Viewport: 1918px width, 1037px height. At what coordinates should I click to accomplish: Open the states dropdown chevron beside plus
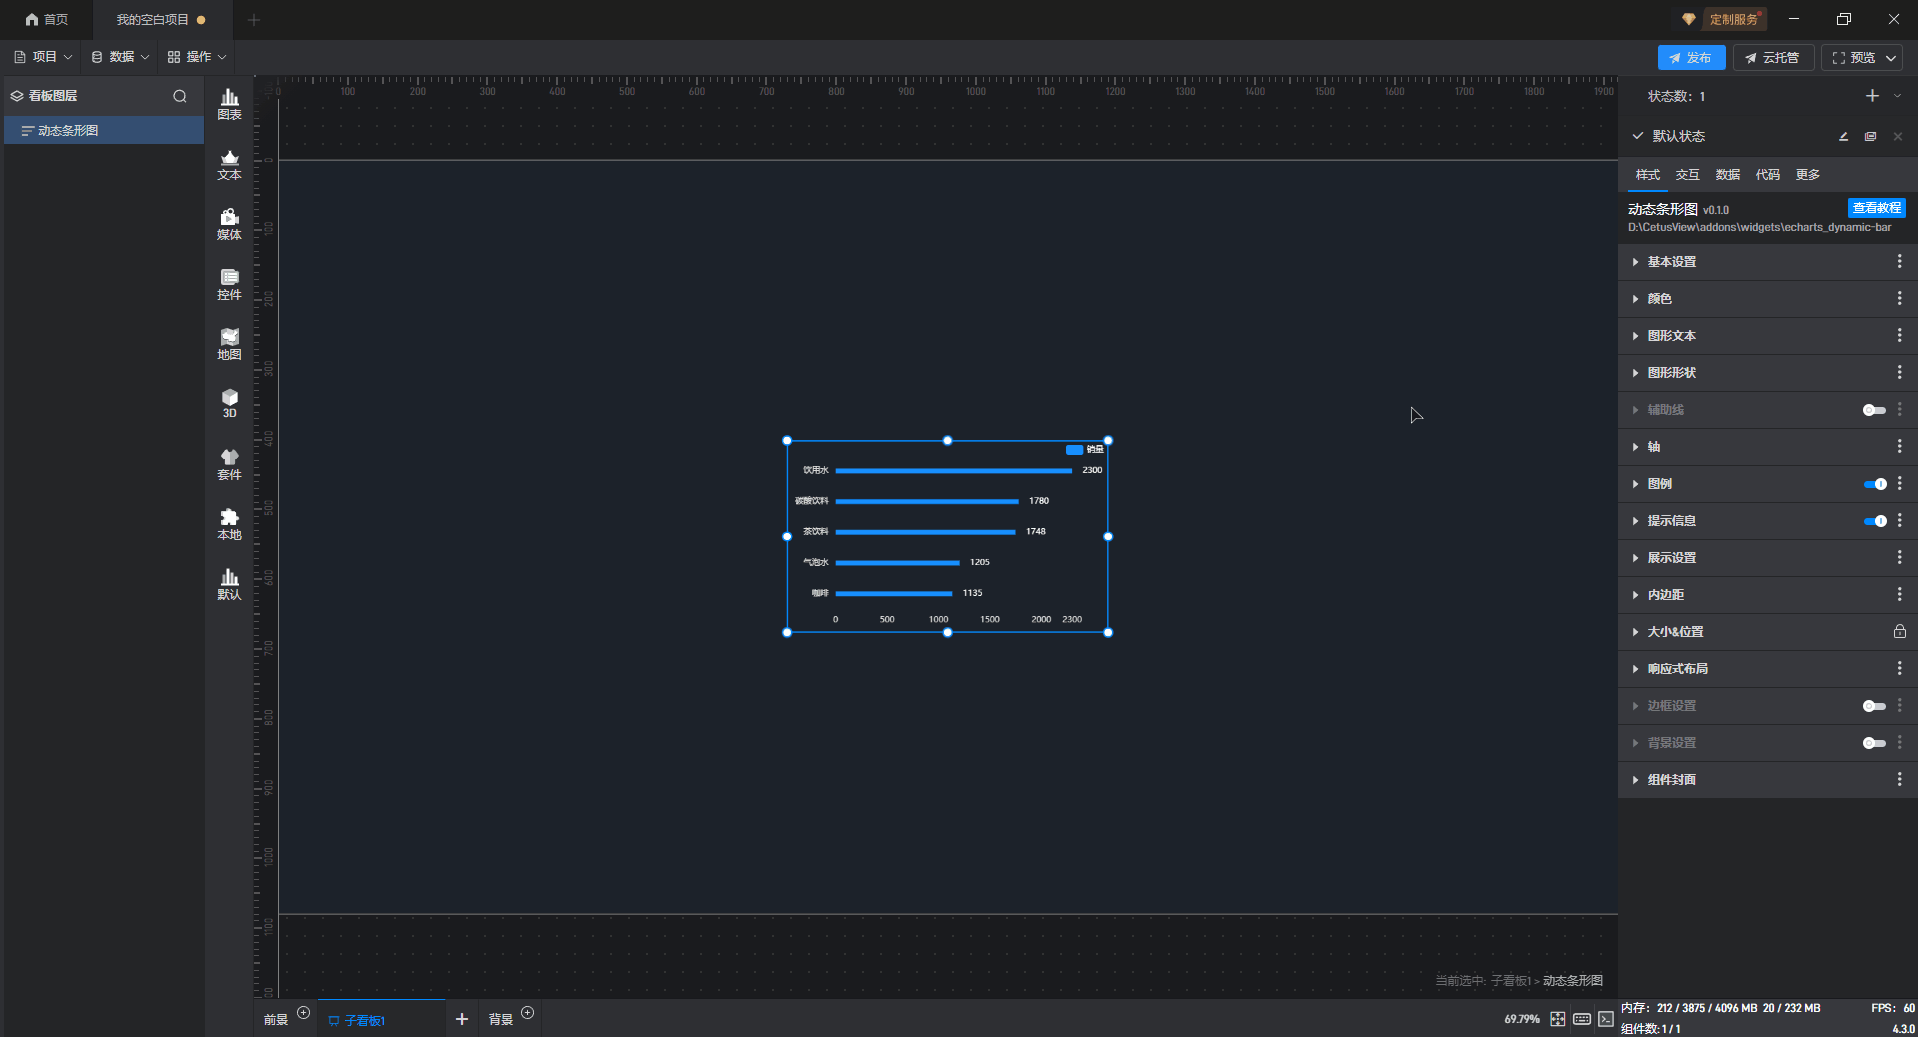pos(1897,96)
